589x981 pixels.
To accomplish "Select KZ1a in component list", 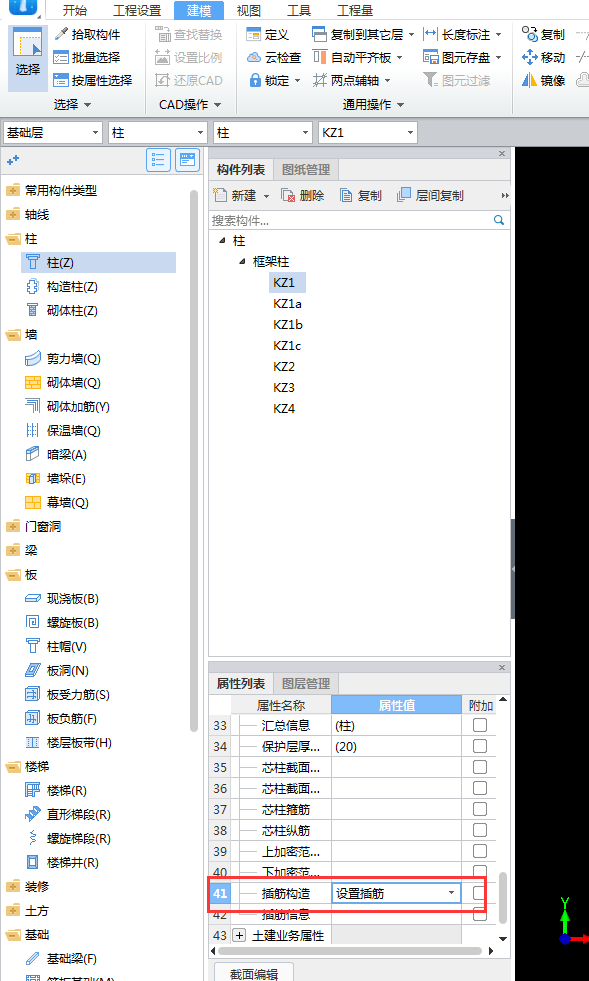I will click(x=287, y=303).
